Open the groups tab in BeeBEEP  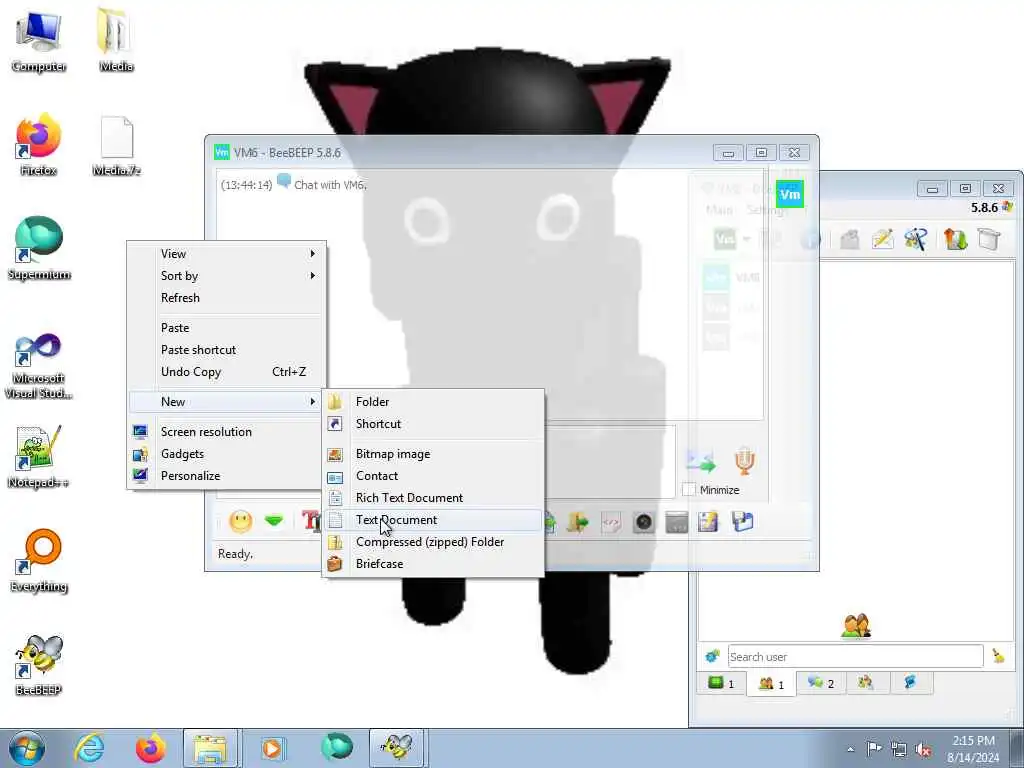(866, 683)
